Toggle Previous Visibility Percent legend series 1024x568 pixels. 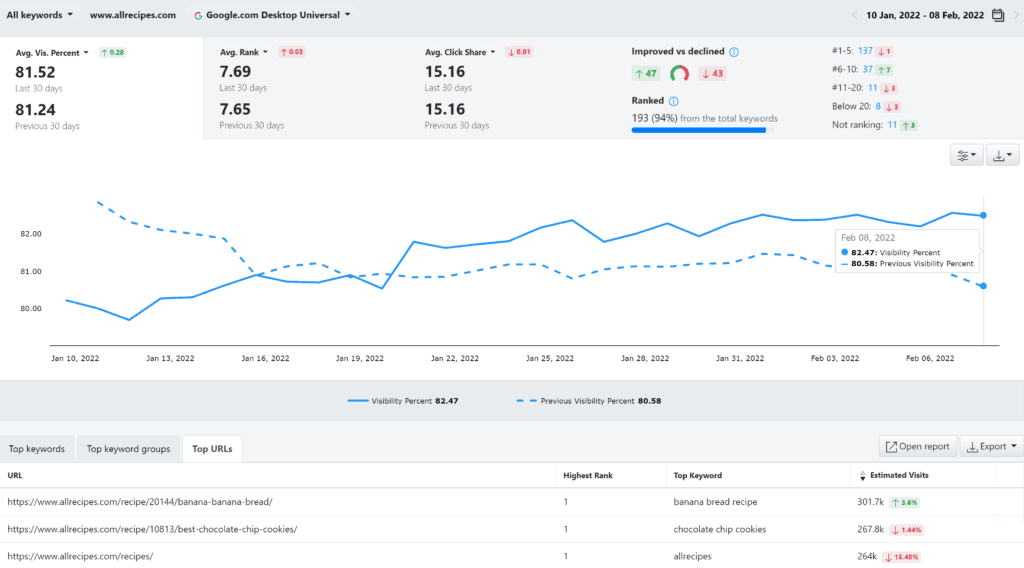[x=588, y=401]
